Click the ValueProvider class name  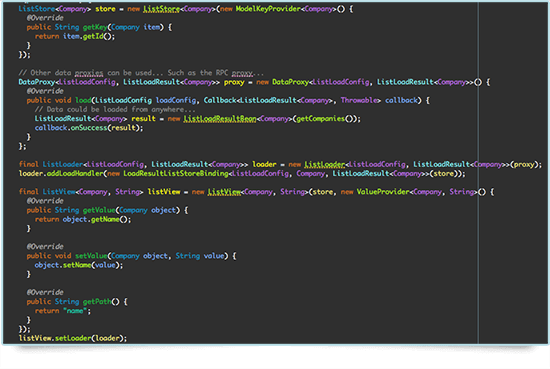click(x=383, y=192)
